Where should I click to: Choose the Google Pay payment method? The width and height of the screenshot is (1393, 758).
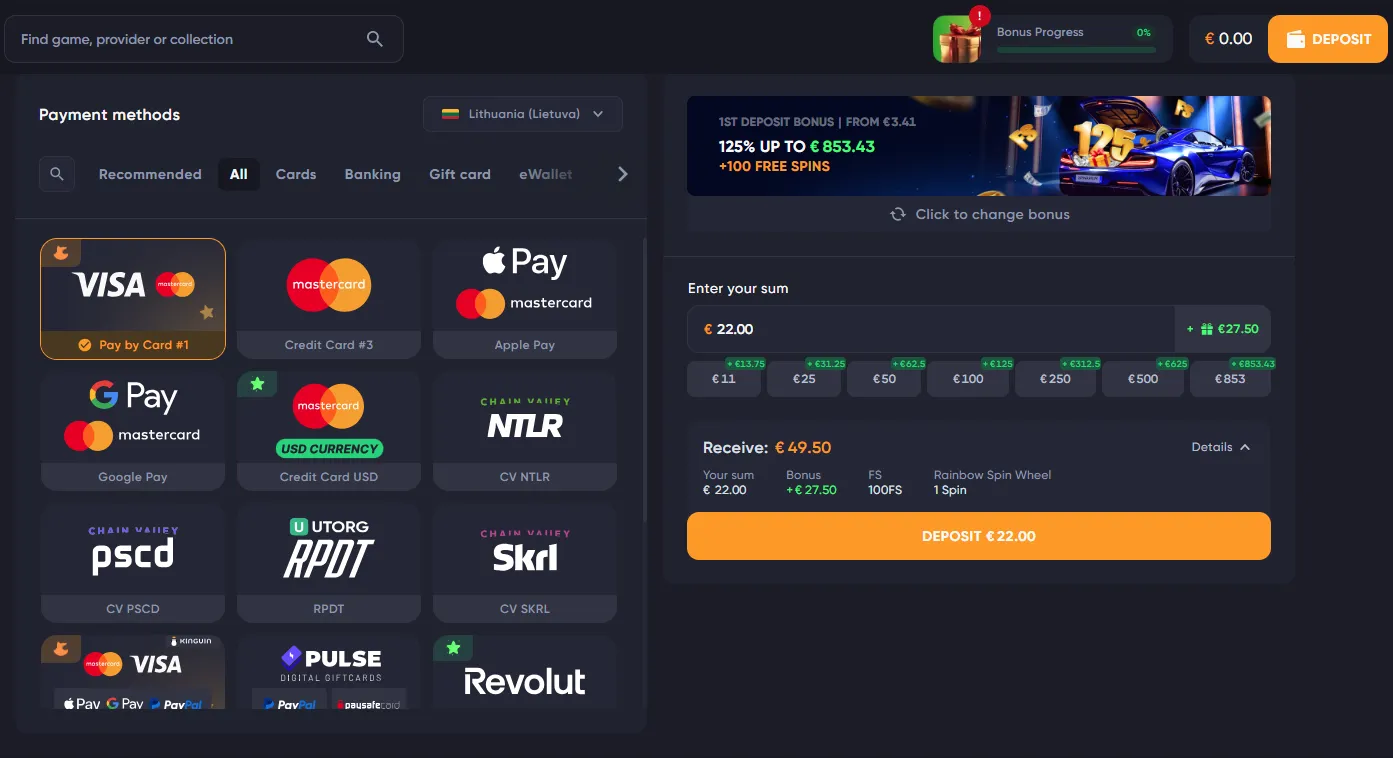point(133,431)
